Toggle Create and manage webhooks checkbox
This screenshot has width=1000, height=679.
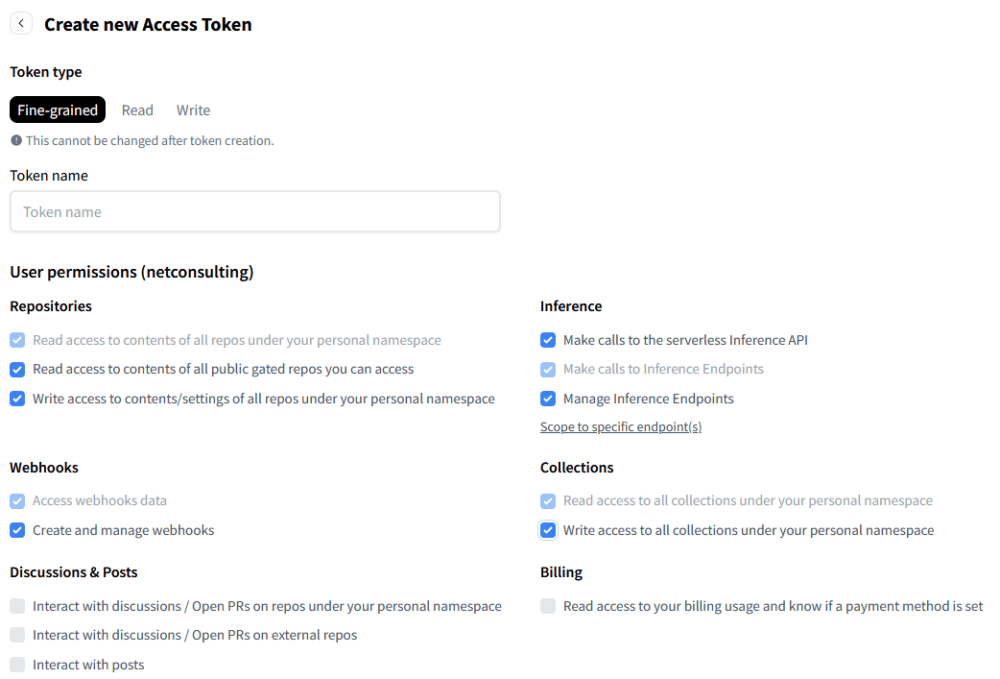coord(18,530)
